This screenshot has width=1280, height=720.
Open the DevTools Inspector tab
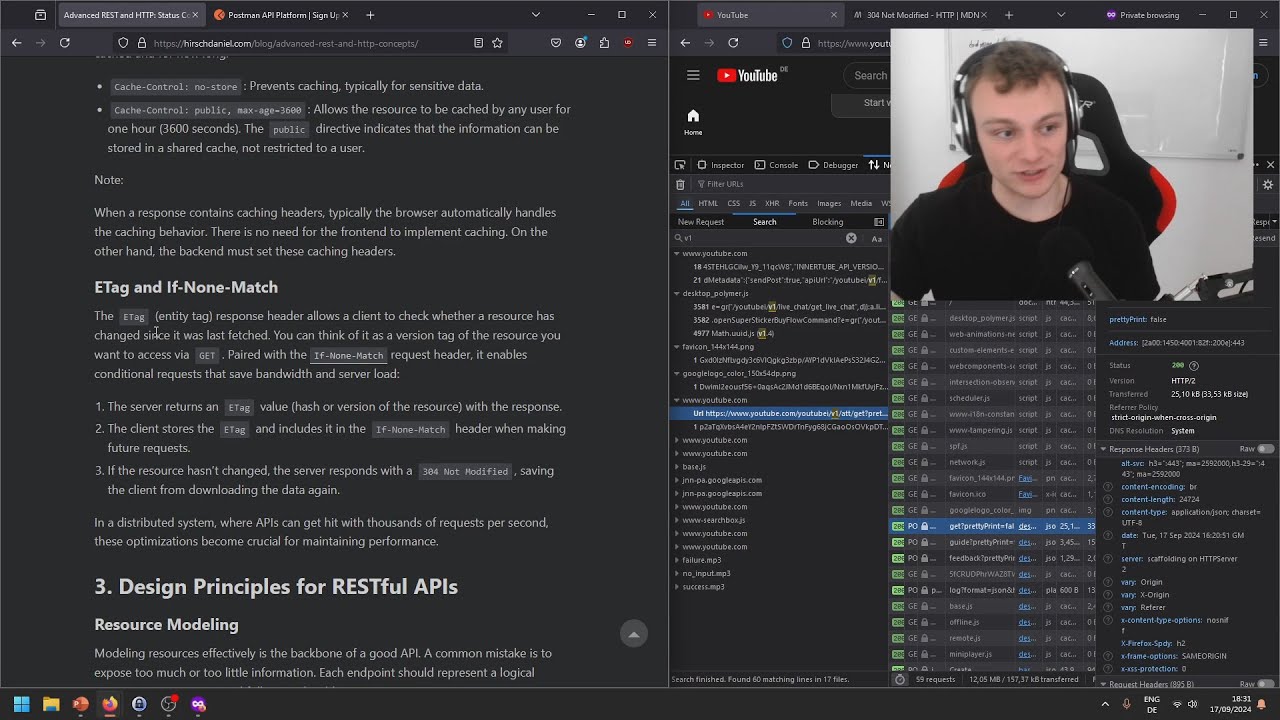pos(720,165)
